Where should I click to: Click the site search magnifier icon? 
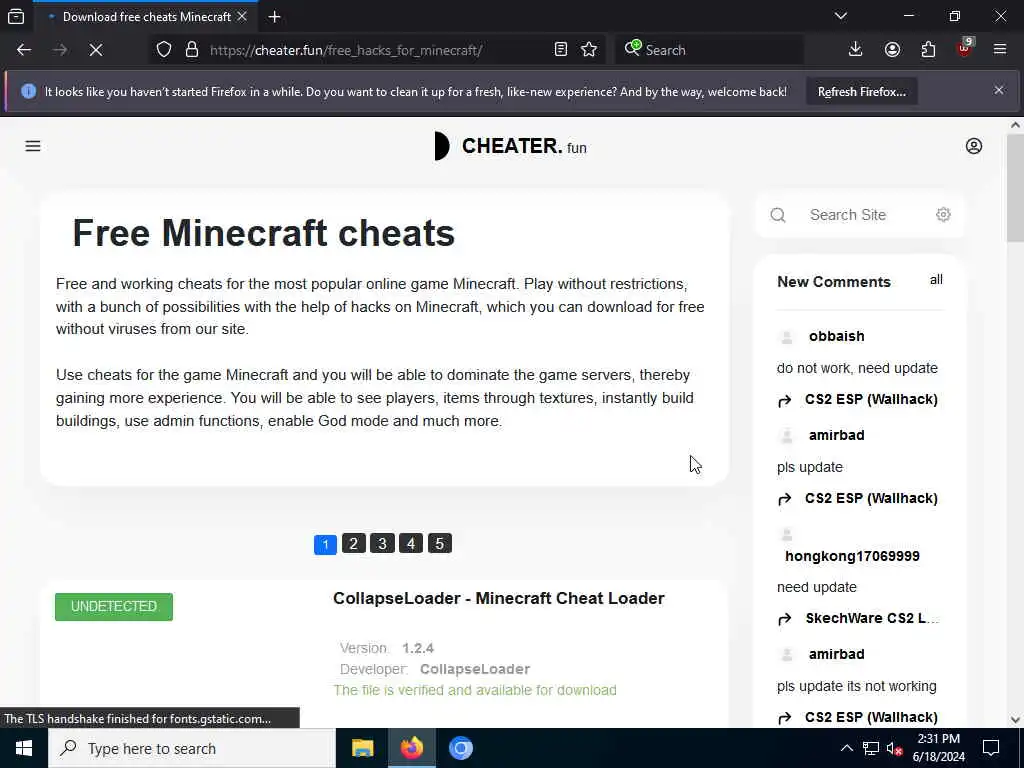[778, 215]
